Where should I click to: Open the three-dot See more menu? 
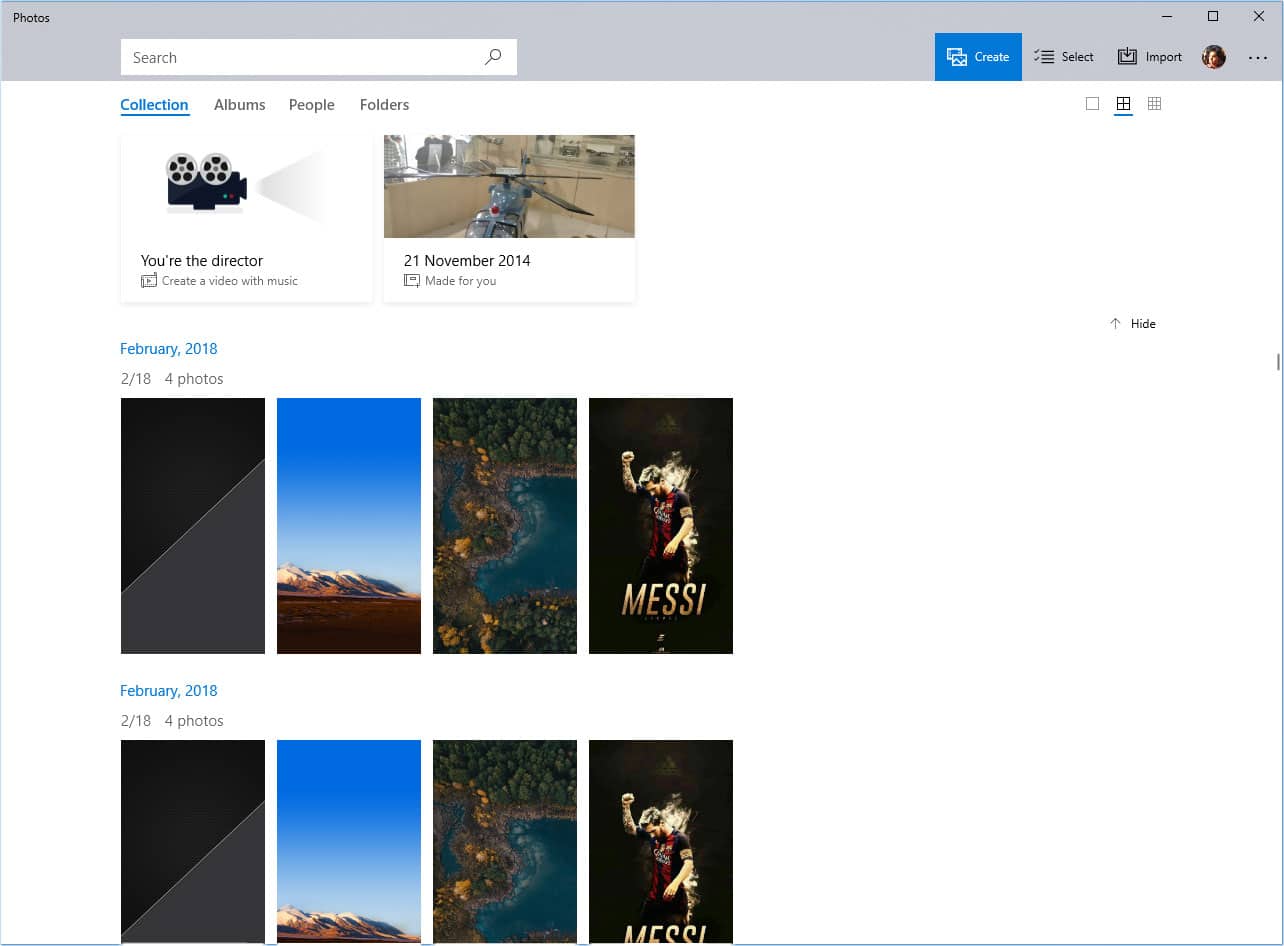tap(1258, 58)
